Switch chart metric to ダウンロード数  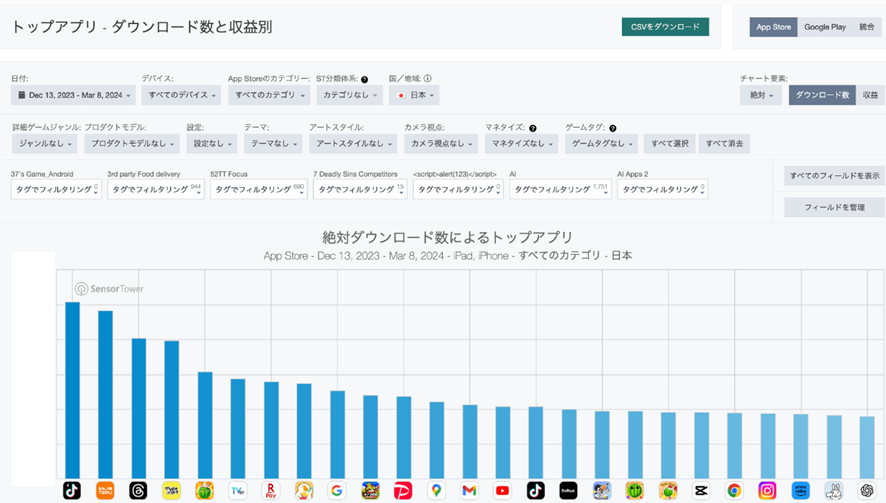click(x=821, y=95)
